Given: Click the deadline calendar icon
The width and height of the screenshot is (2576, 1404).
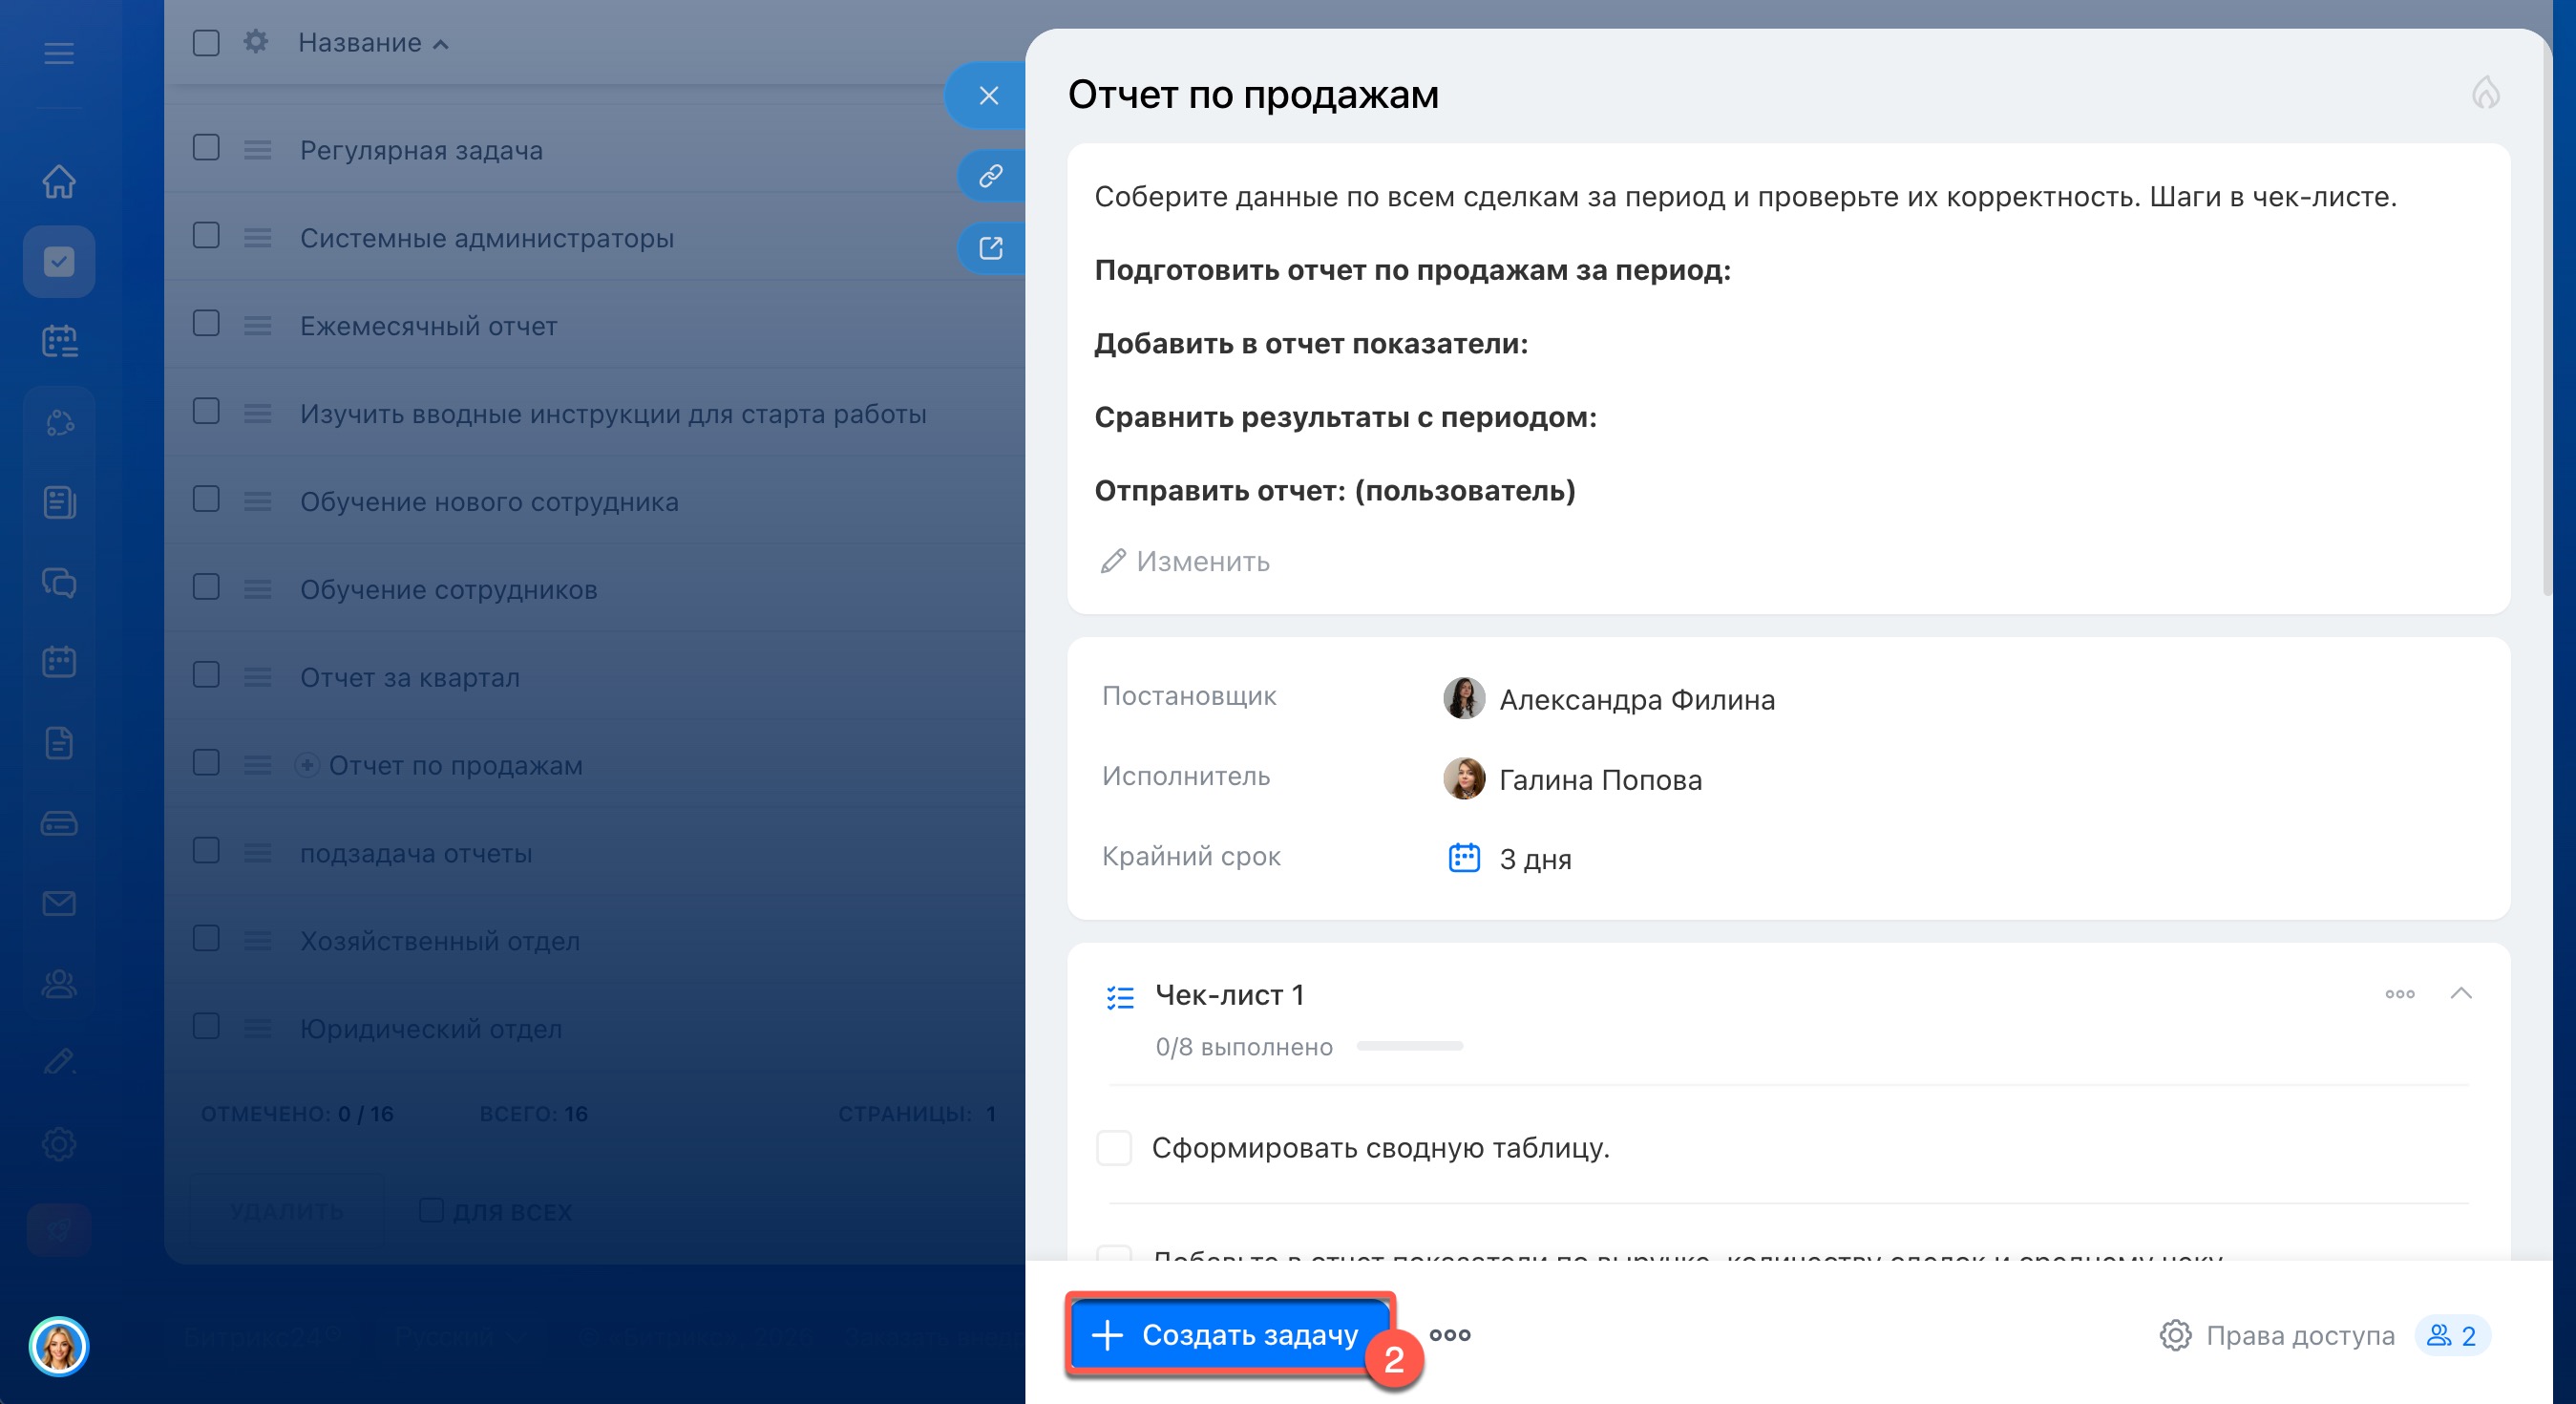Looking at the screenshot, I should tap(1464, 858).
